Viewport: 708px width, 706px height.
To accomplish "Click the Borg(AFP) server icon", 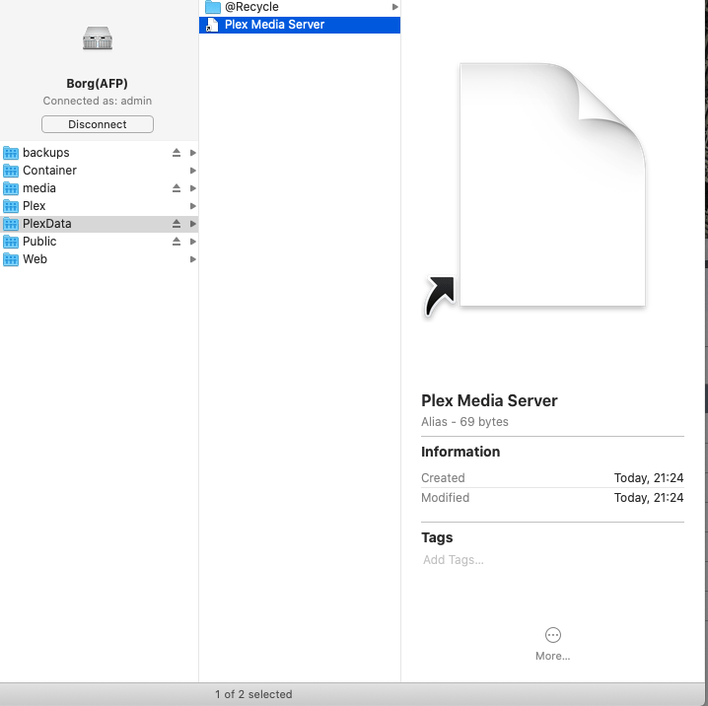I will (98, 38).
